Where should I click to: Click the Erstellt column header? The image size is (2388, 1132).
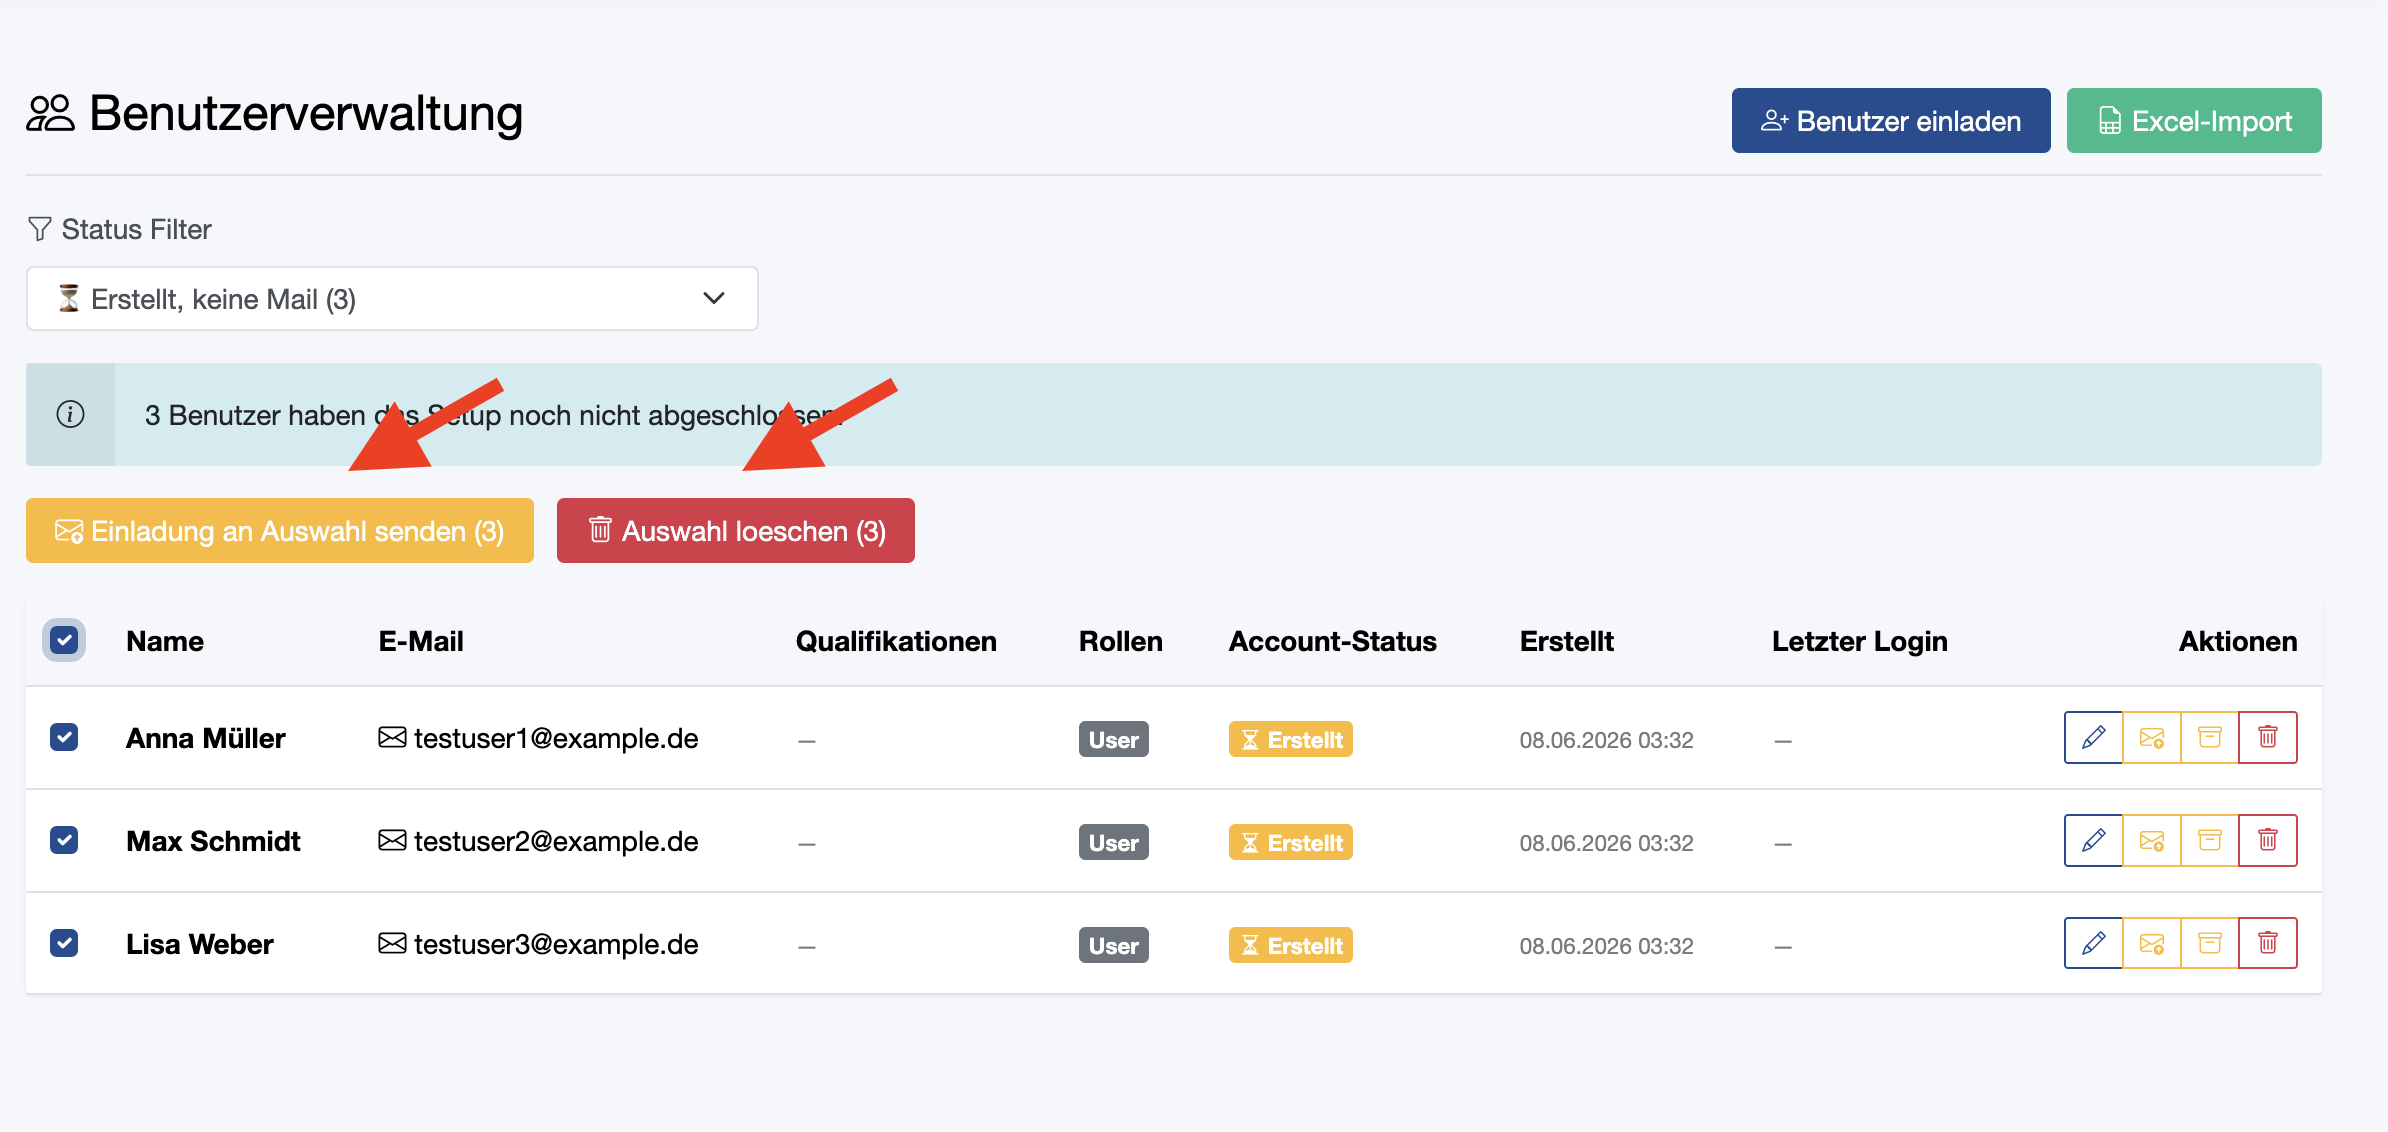[x=1567, y=641]
